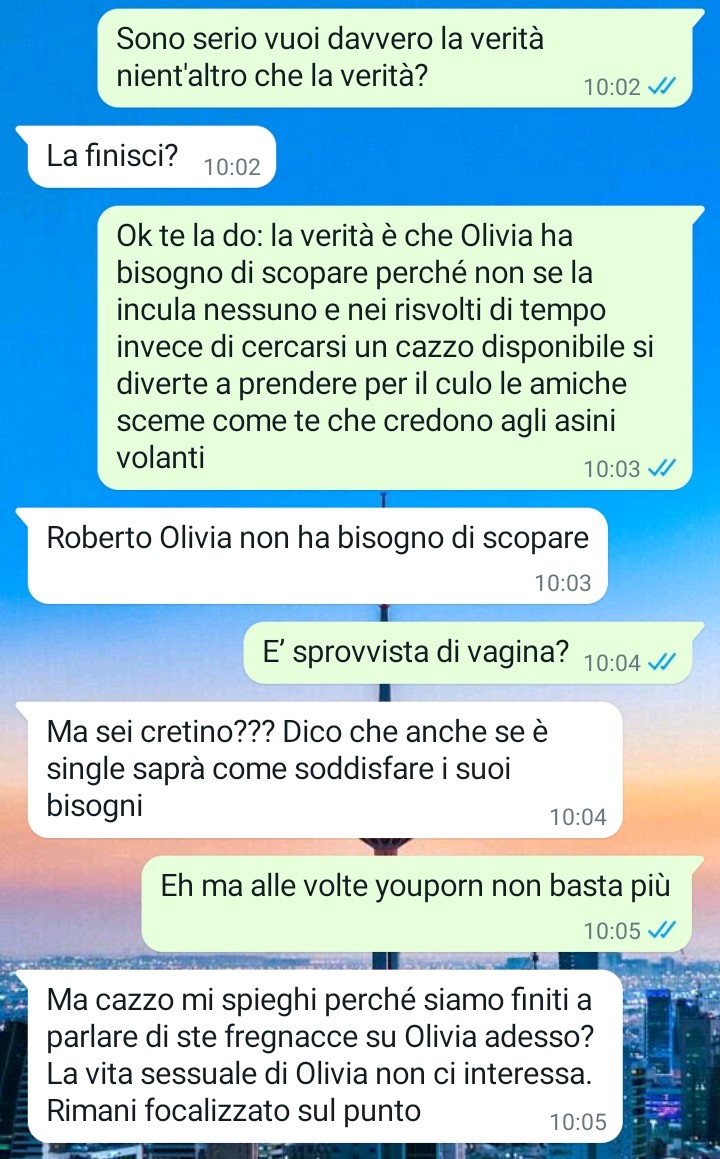The height and width of the screenshot is (1159, 720).
Task: Tap the read-receipt ticks on 10:02 message
Action: pyautogui.click(x=661, y=87)
